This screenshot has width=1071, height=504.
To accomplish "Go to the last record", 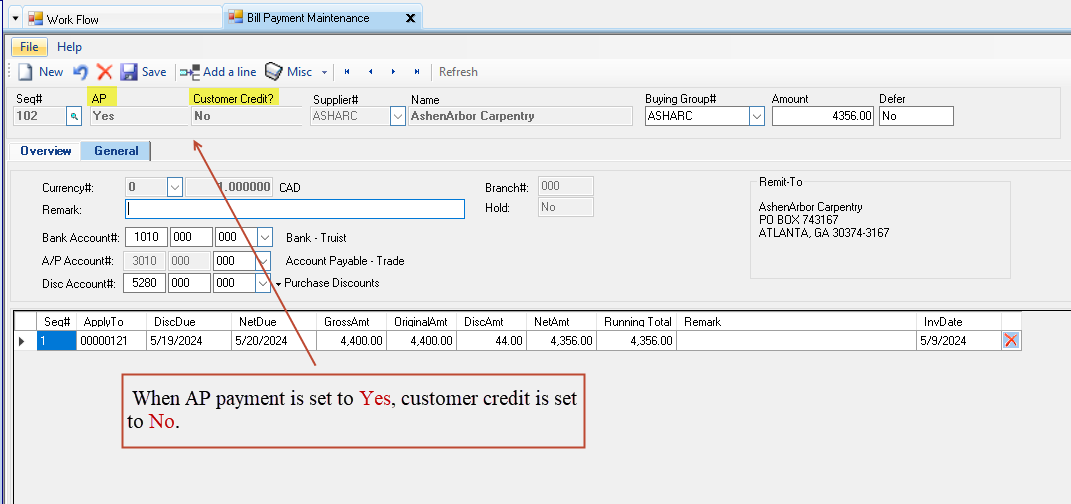I will click(416, 72).
